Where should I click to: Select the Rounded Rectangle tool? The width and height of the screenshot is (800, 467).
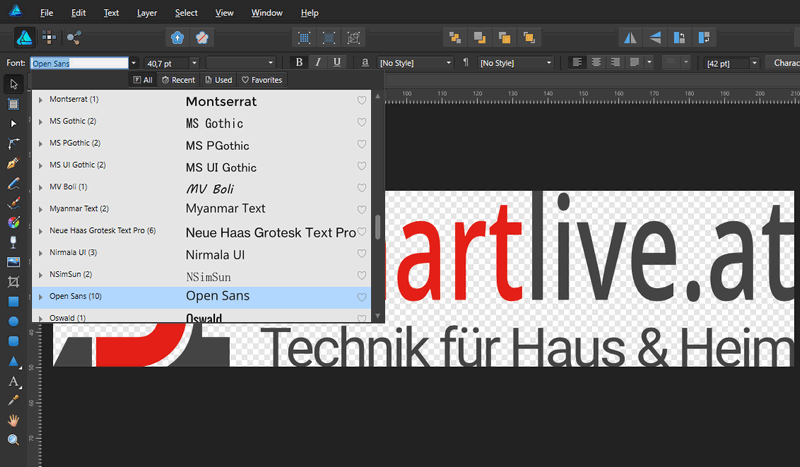click(14, 341)
